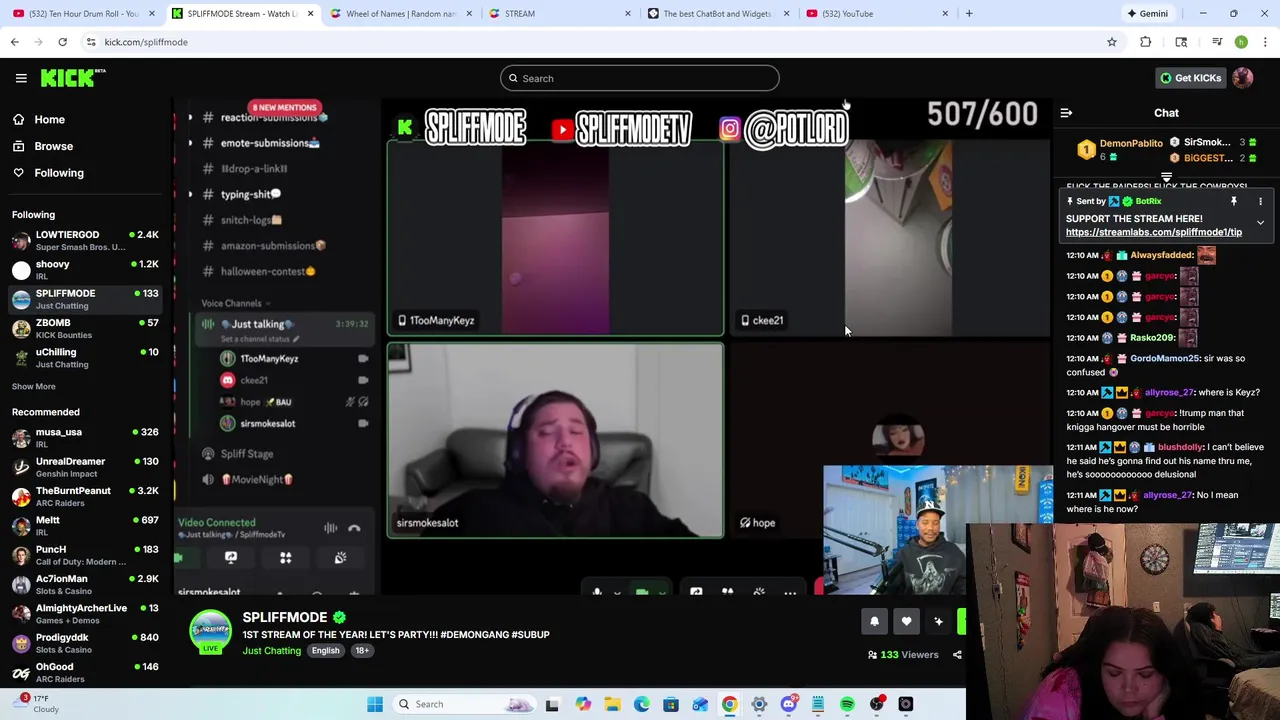This screenshot has height=720, width=1280.
Task: Click the 133 Viewers count
Action: tap(903, 655)
